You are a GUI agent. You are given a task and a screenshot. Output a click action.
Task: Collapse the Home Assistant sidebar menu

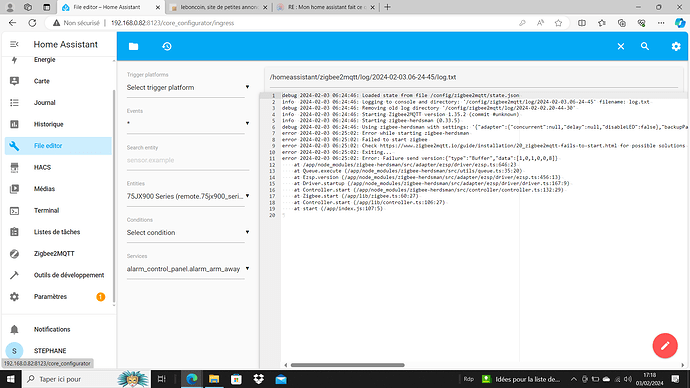click(14, 44)
